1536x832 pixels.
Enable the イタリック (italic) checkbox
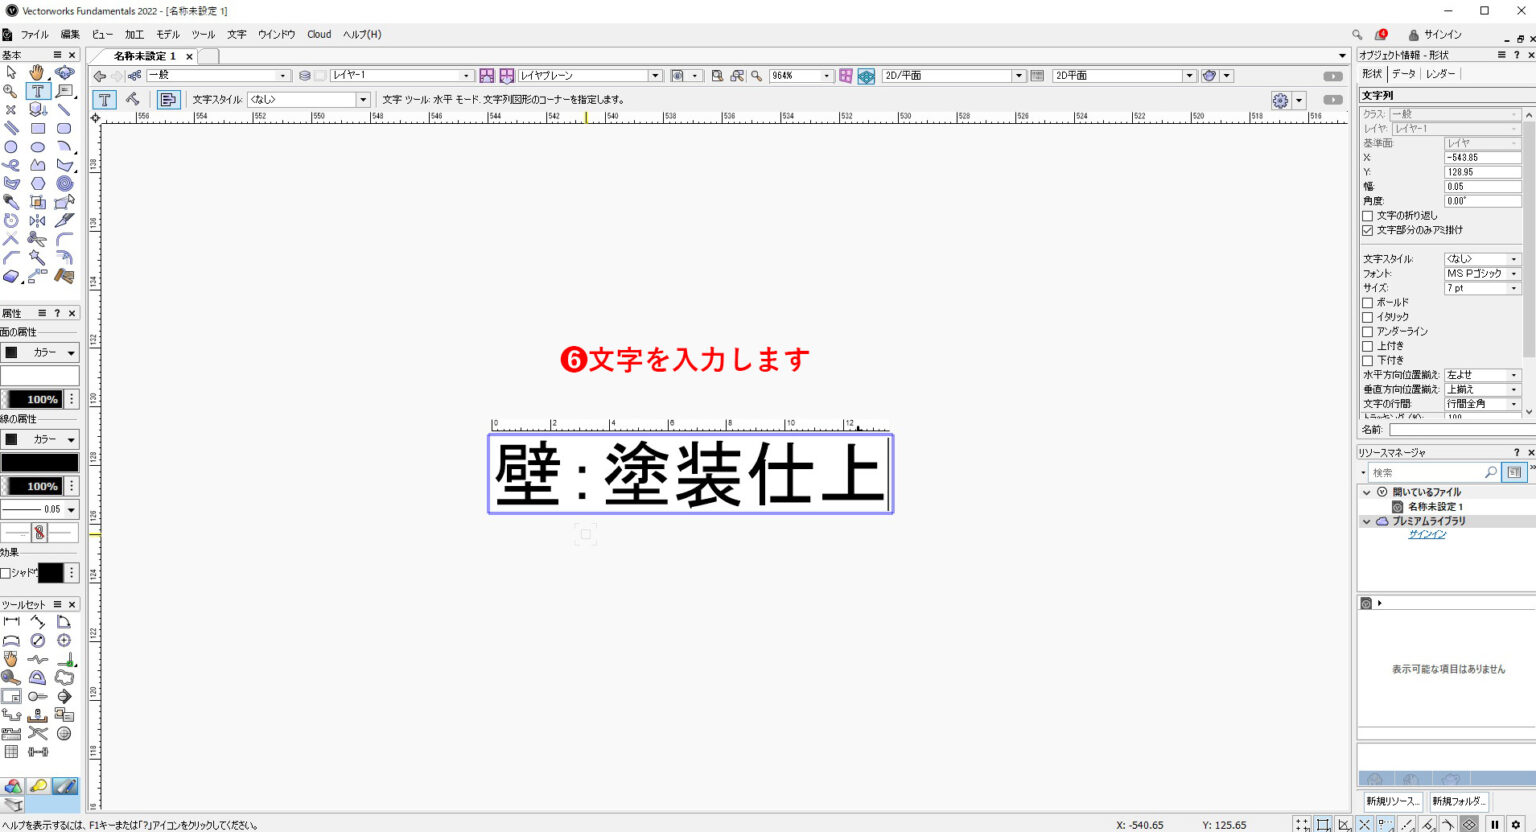tap(1367, 317)
